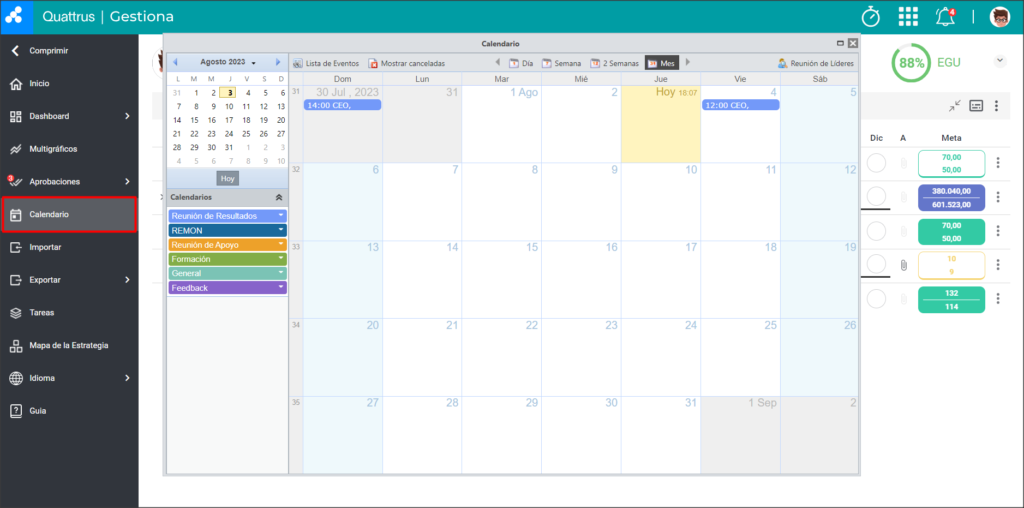Collapse the Calendarios panel
The image size is (1024, 508).
pyautogui.click(x=279, y=197)
